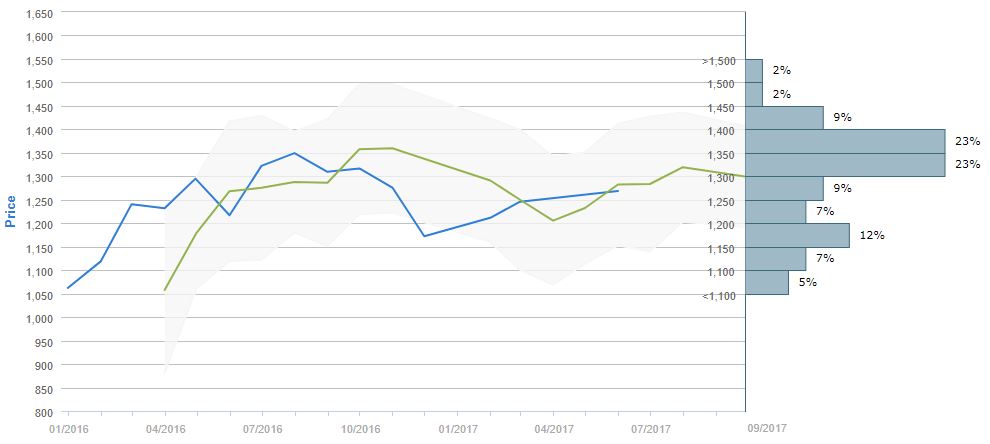This screenshot has width=990, height=444.
Task: Select the 7% bar between 1,250 and 1,200
Action: click(x=775, y=212)
